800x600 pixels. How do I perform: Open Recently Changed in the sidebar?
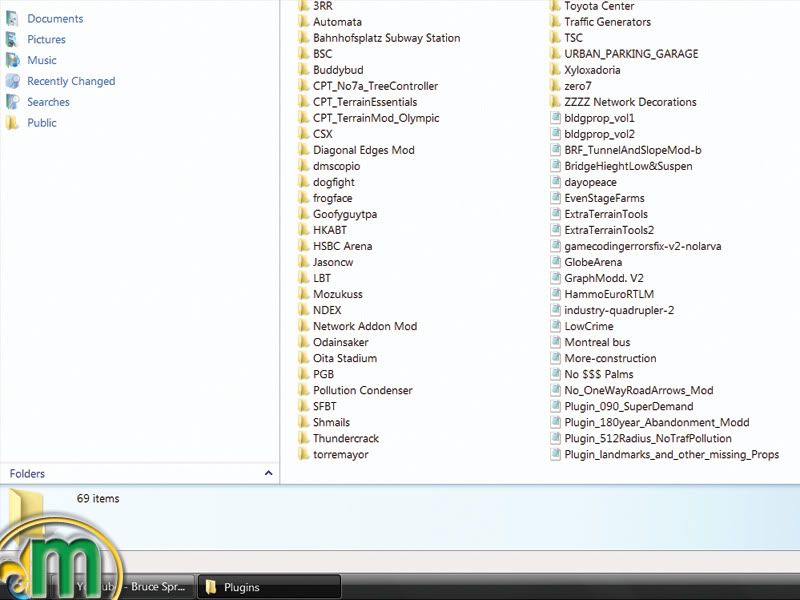click(71, 81)
